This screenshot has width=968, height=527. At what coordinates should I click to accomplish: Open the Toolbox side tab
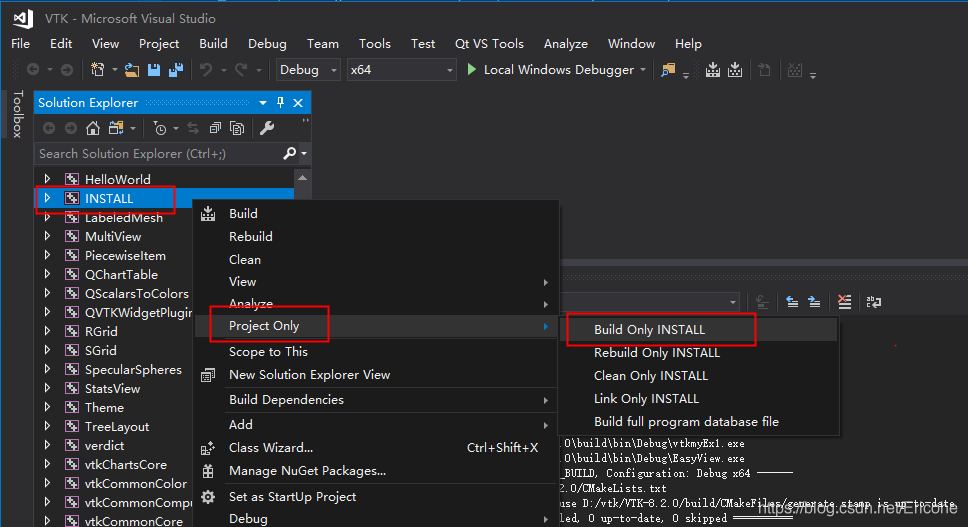coord(18,114)
